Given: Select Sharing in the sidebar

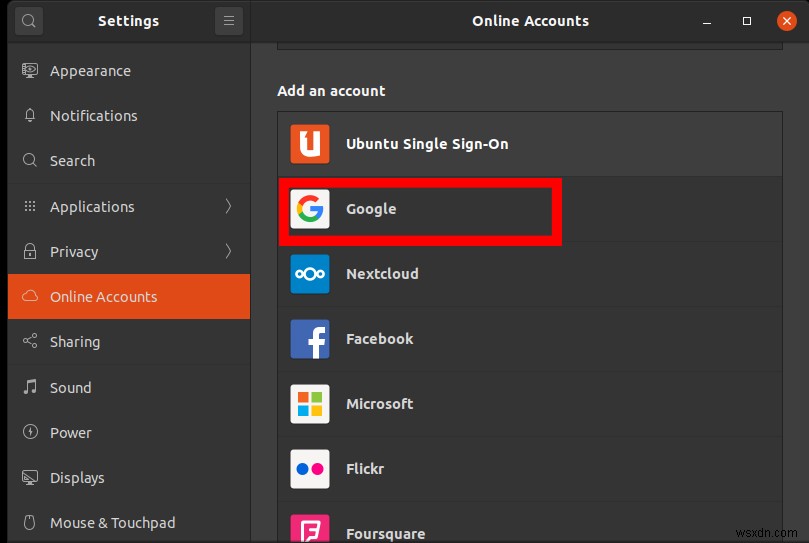Looking at the screenshot, I should point(75,342).
